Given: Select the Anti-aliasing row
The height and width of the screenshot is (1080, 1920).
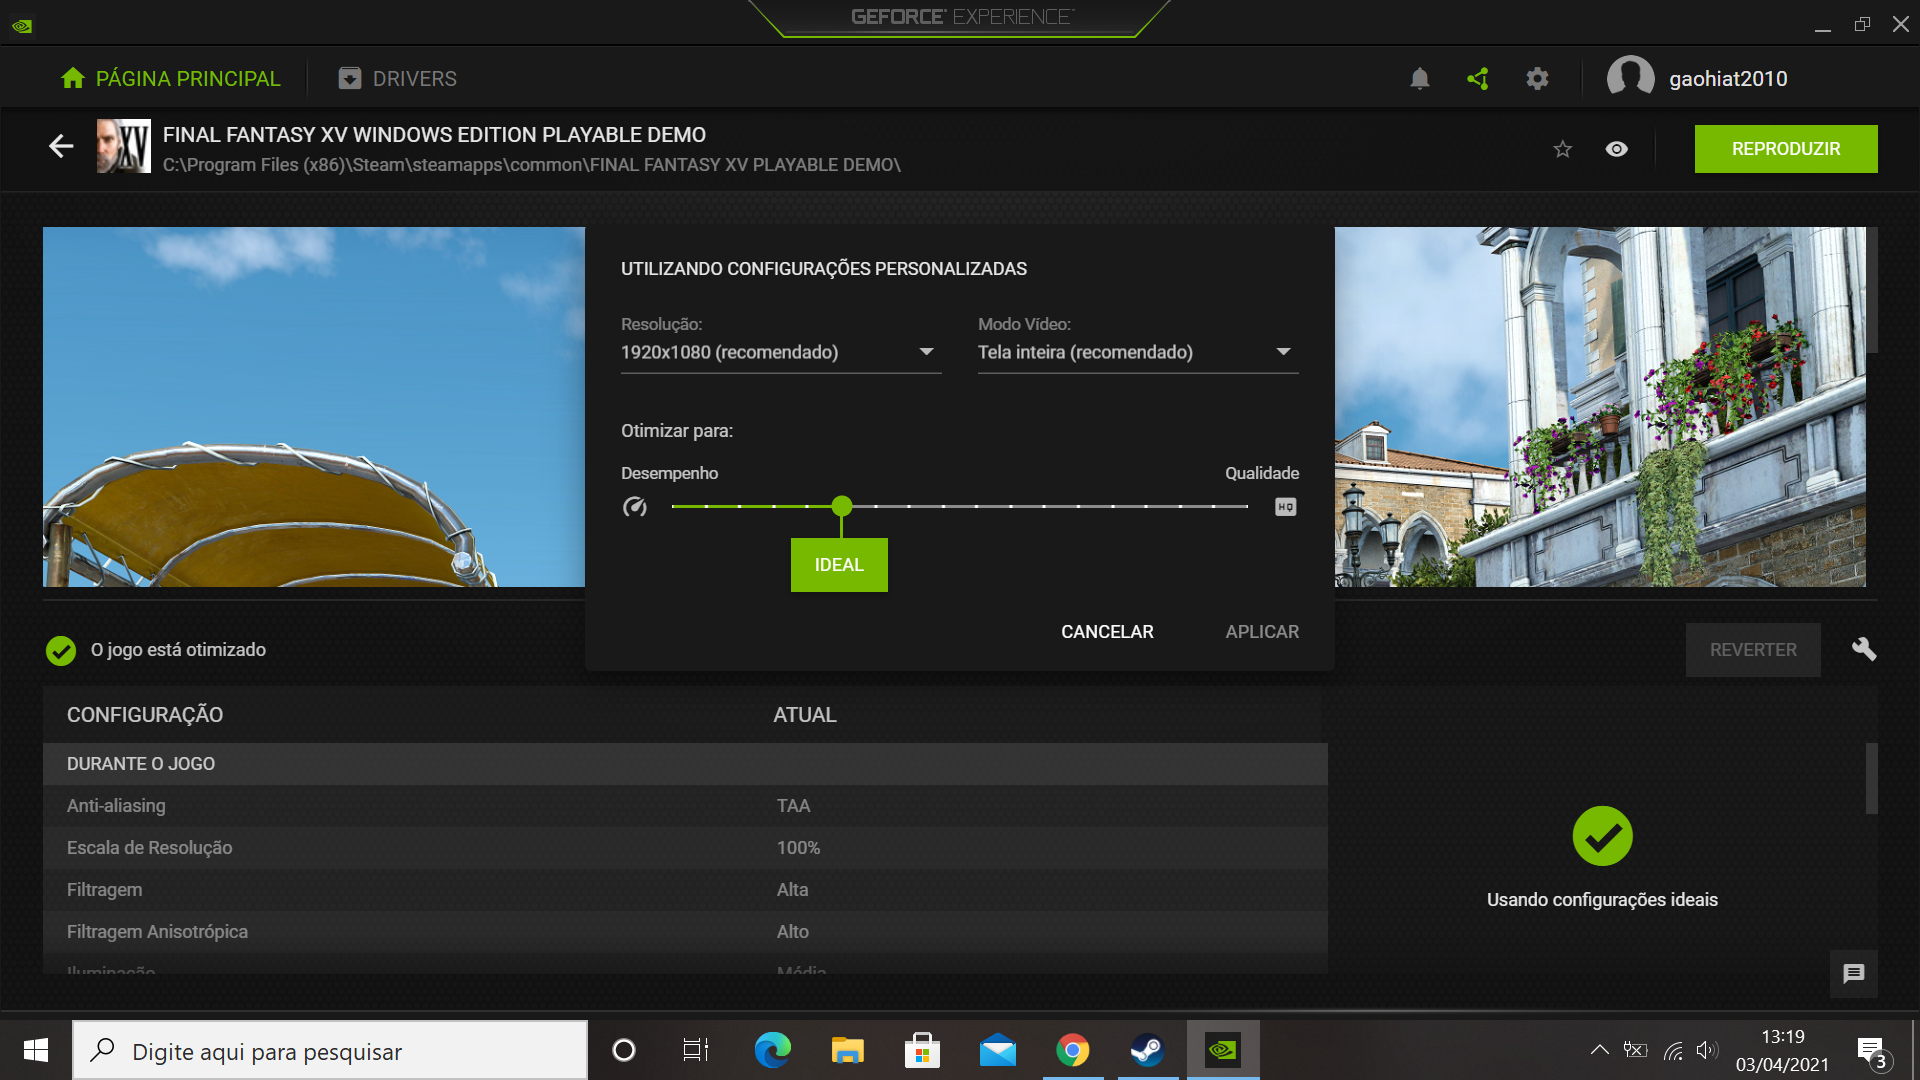Looking at the screenshot, I should (685, 806).
